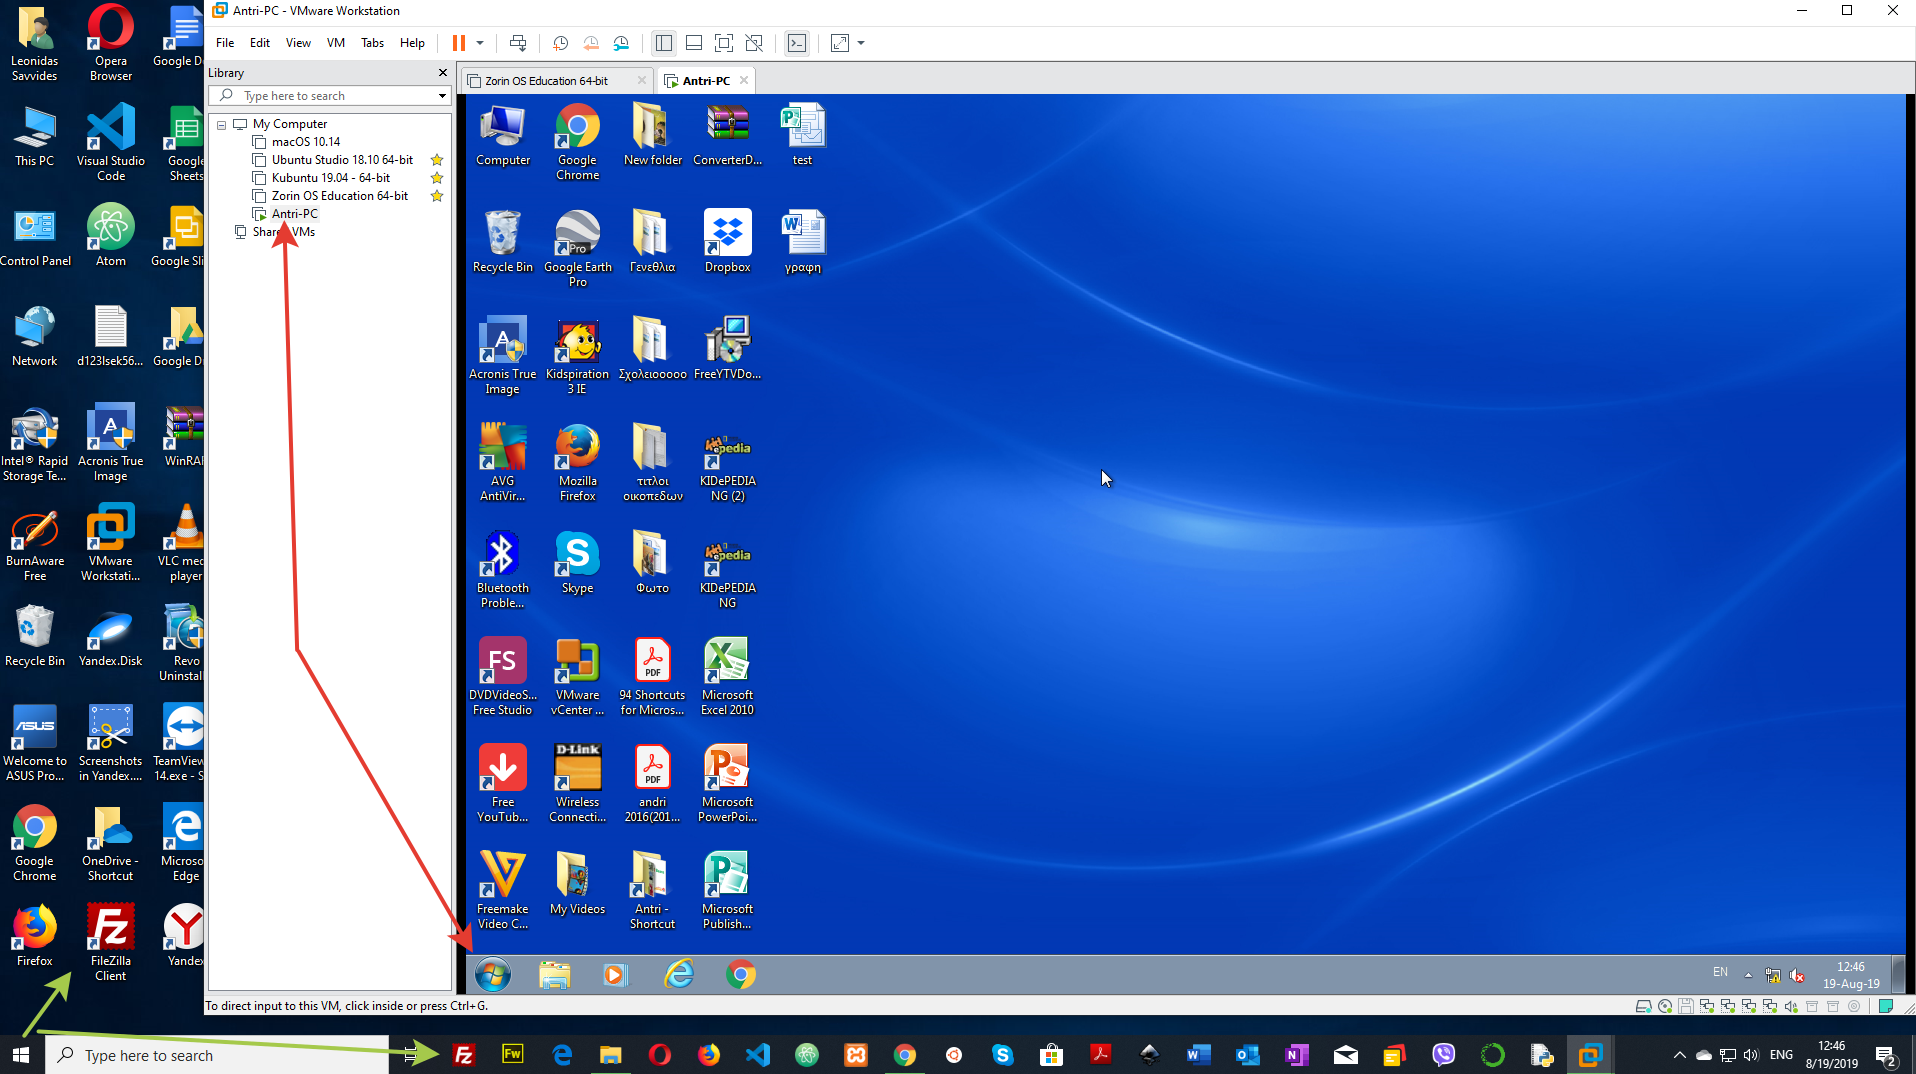Click the host Windows Start button
Screen dimensions: 1916x1074
21,1055
